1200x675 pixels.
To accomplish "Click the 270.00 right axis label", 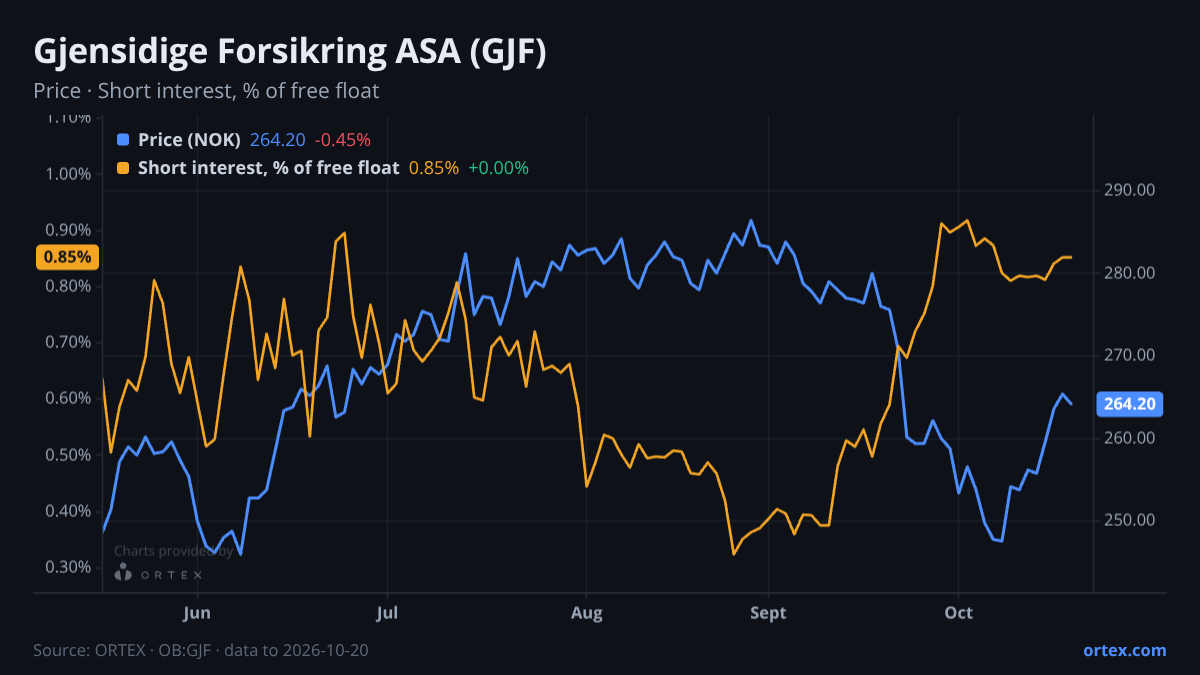I will [1130, 355].
